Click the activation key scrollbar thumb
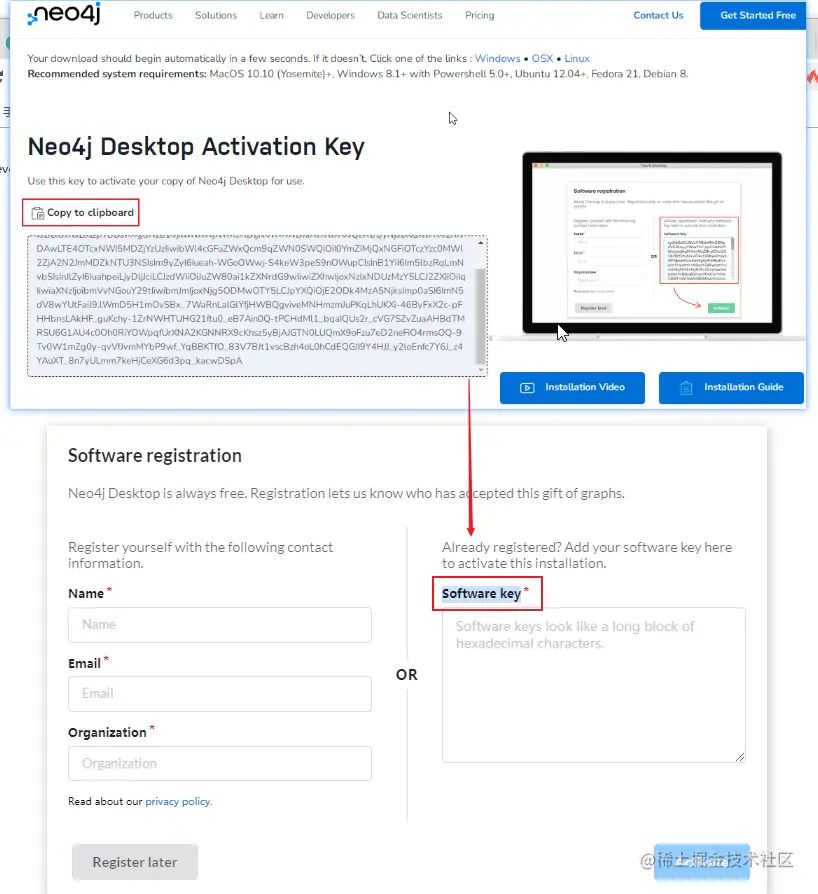The image size is (818, 894). tap(481, 315)
